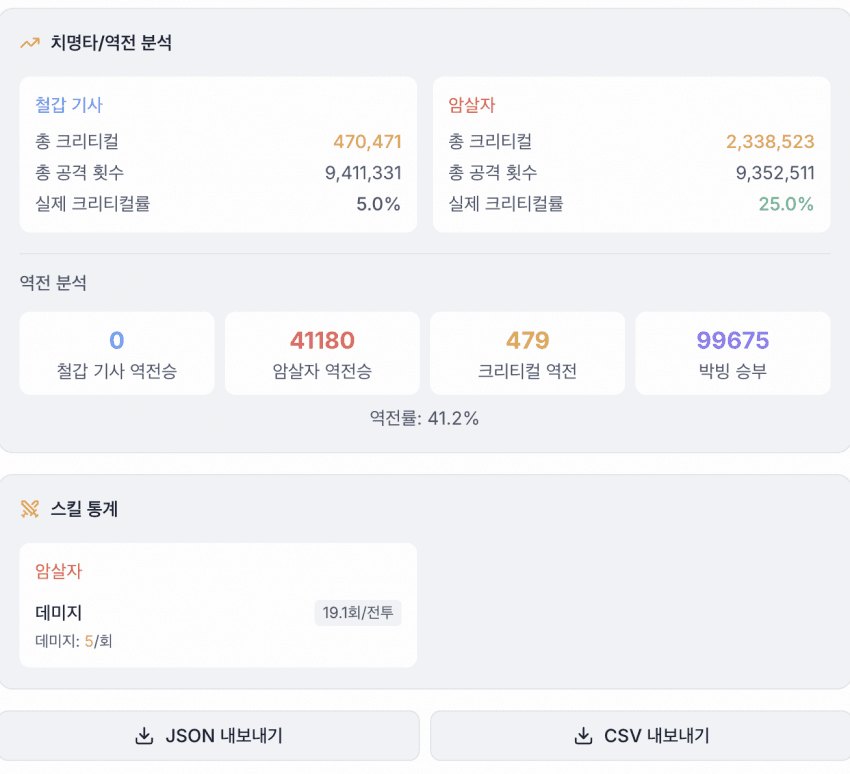Click the trending arrow icon beside 치명타/역전 분석
The width and height of the screenshot is (850, 774).
[x=30, y=44]
